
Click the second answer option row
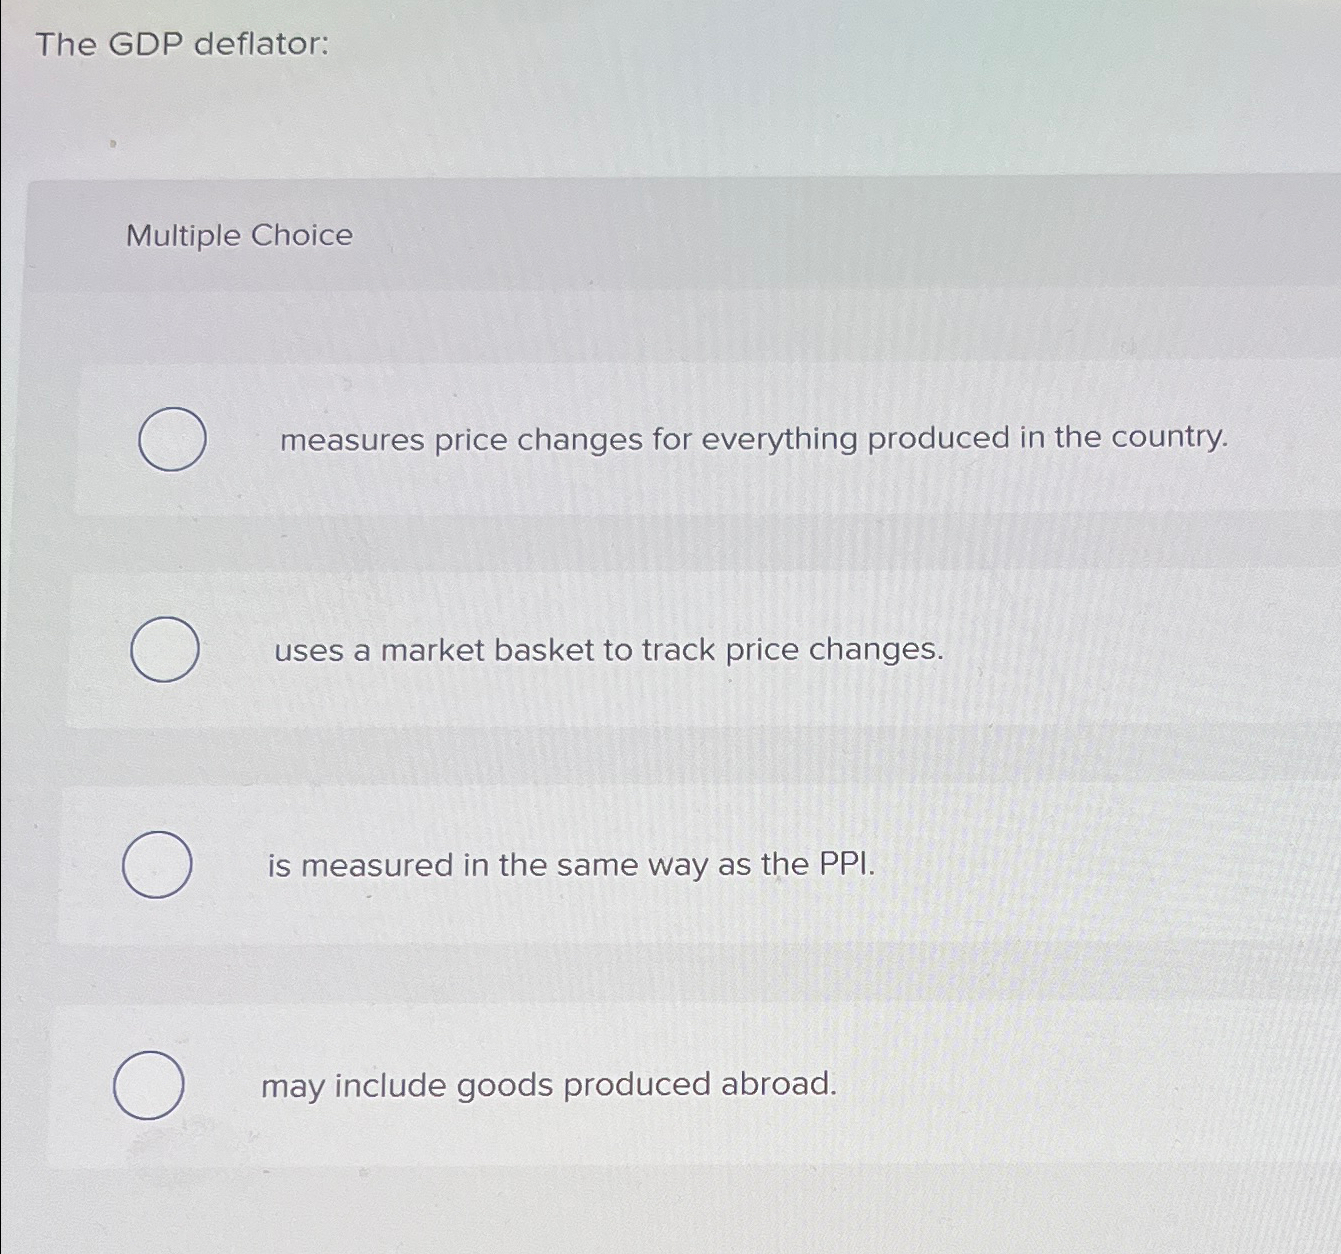pyautogui.click(x=670, y=651)
